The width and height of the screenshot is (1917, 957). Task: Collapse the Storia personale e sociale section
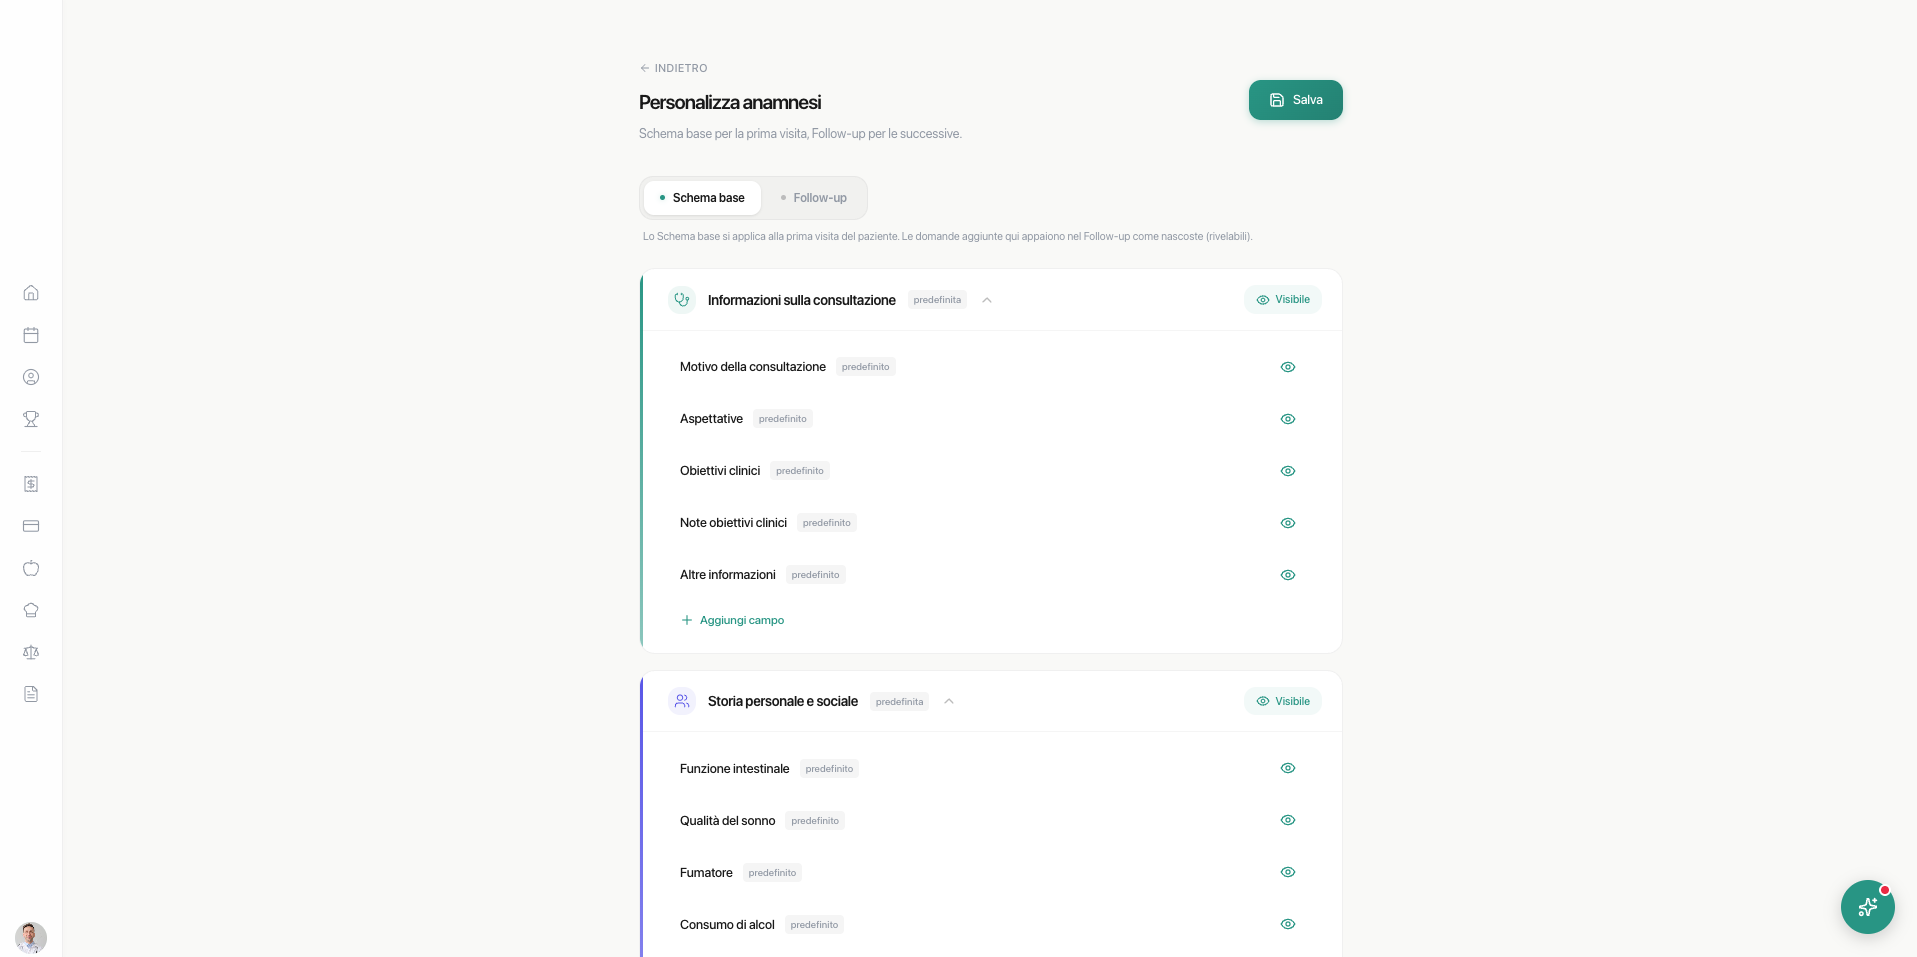949,701
